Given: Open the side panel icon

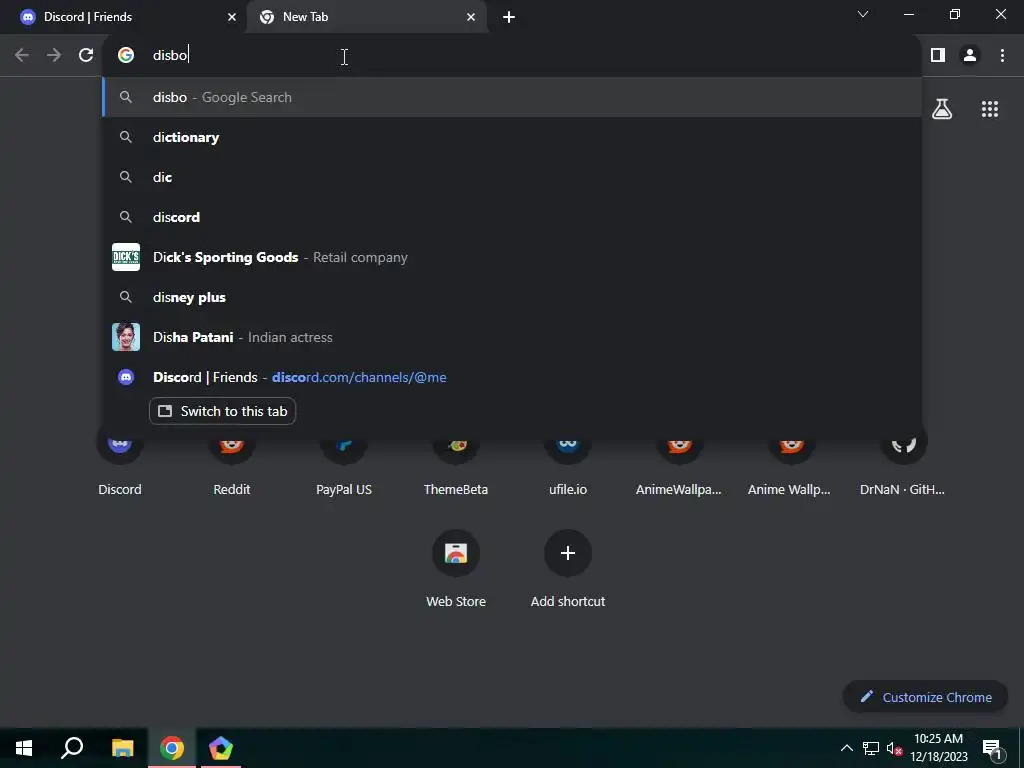Looking at the screenshot, I should click(938, 55).
